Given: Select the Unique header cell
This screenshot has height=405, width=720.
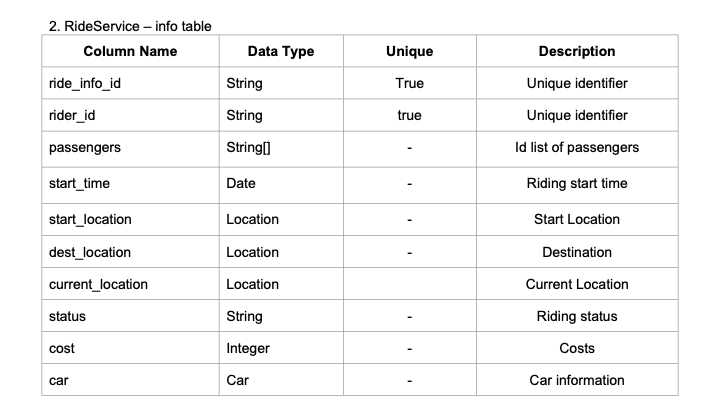Looking at the screenshot, I should pos(410,51).
